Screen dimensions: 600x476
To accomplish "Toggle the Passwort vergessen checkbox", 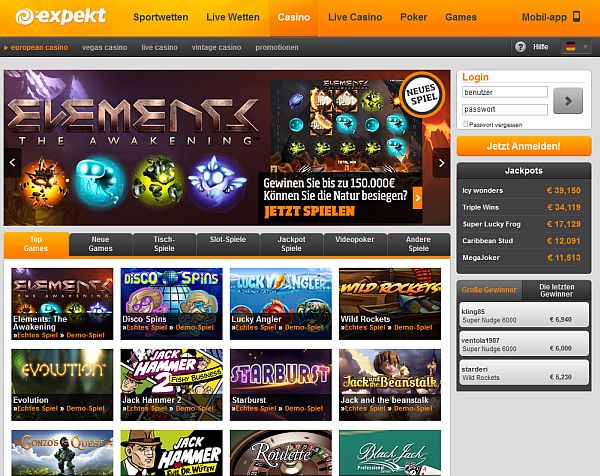I will point(466,124).
